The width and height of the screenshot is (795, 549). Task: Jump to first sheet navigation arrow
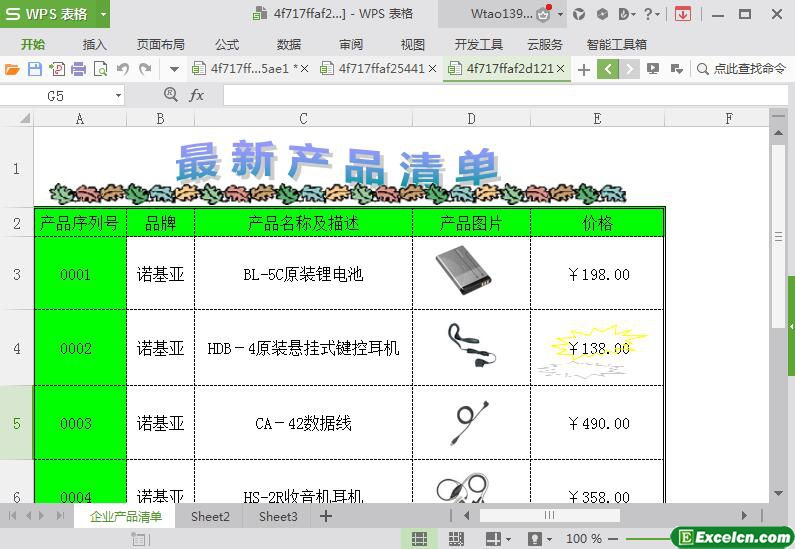[x=13, y=516]
